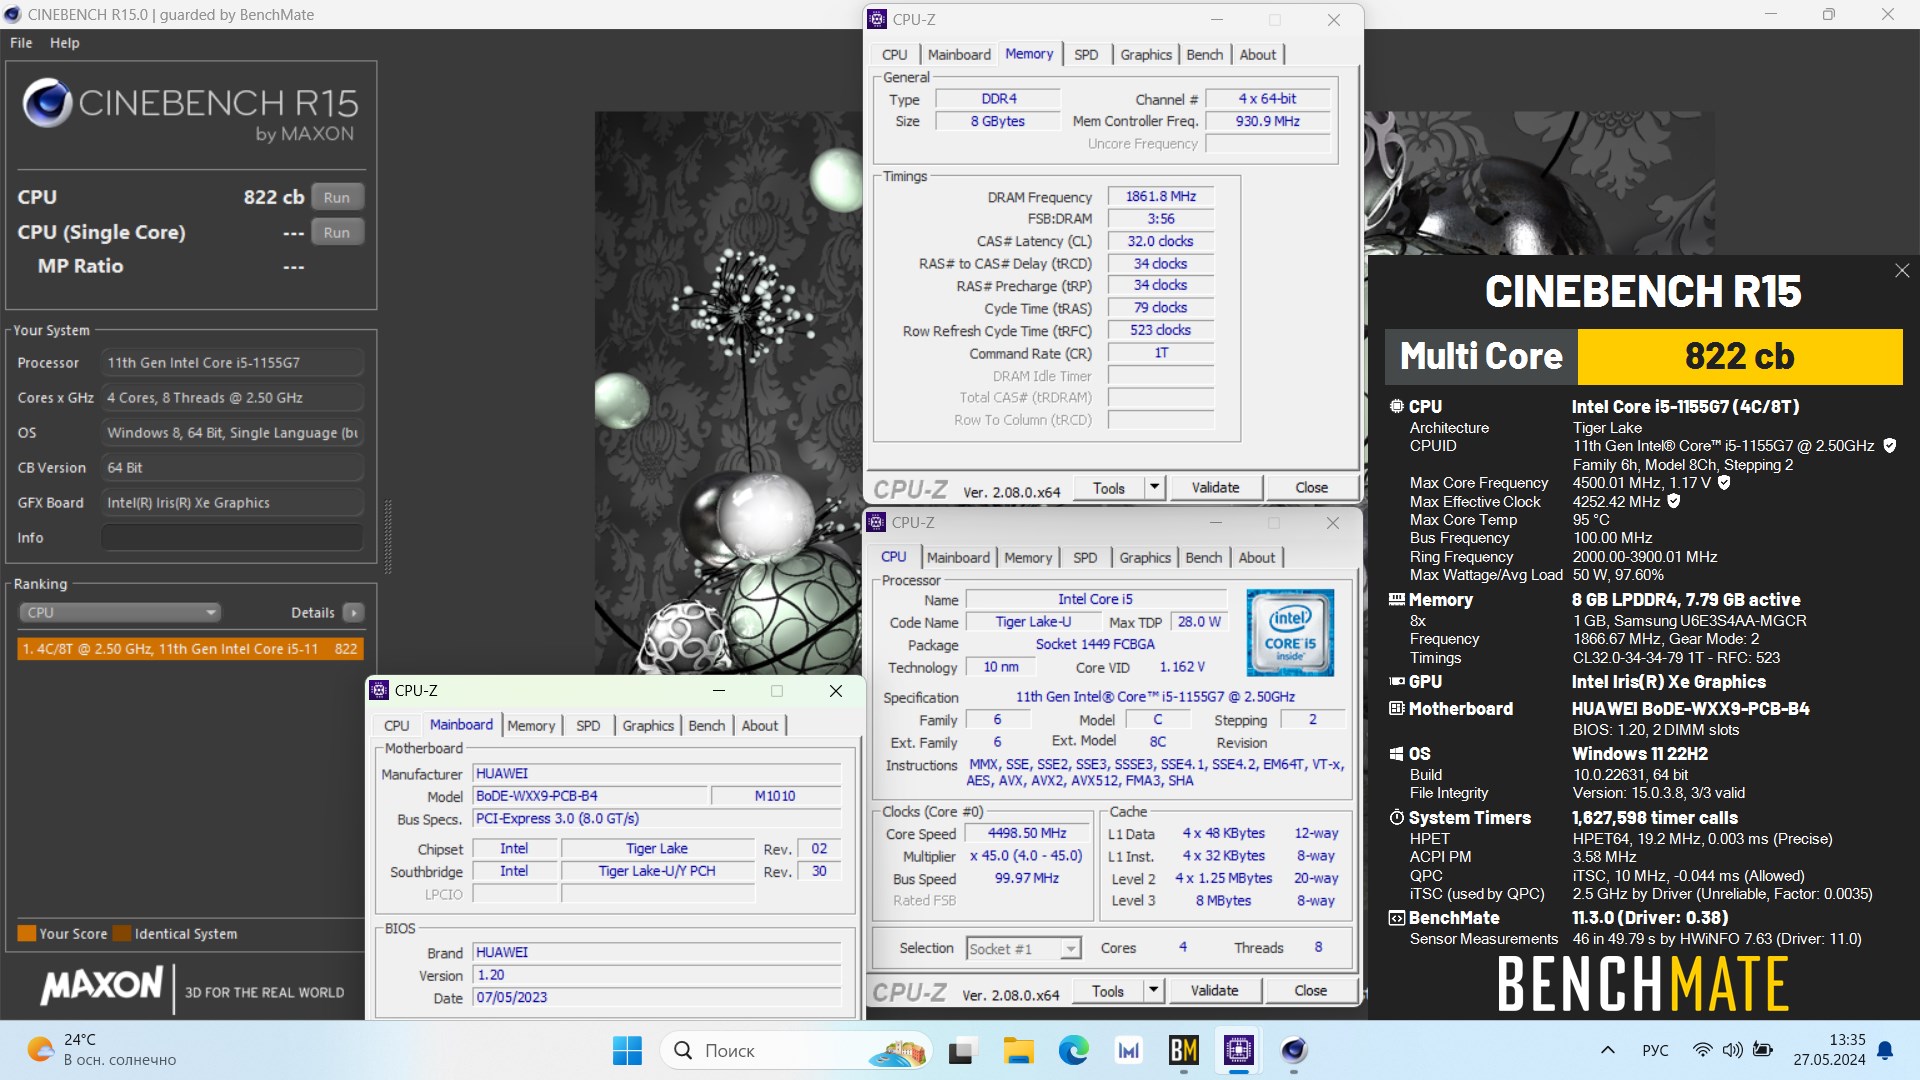Click Cinebench panel resize grip handle

(388, 535)
